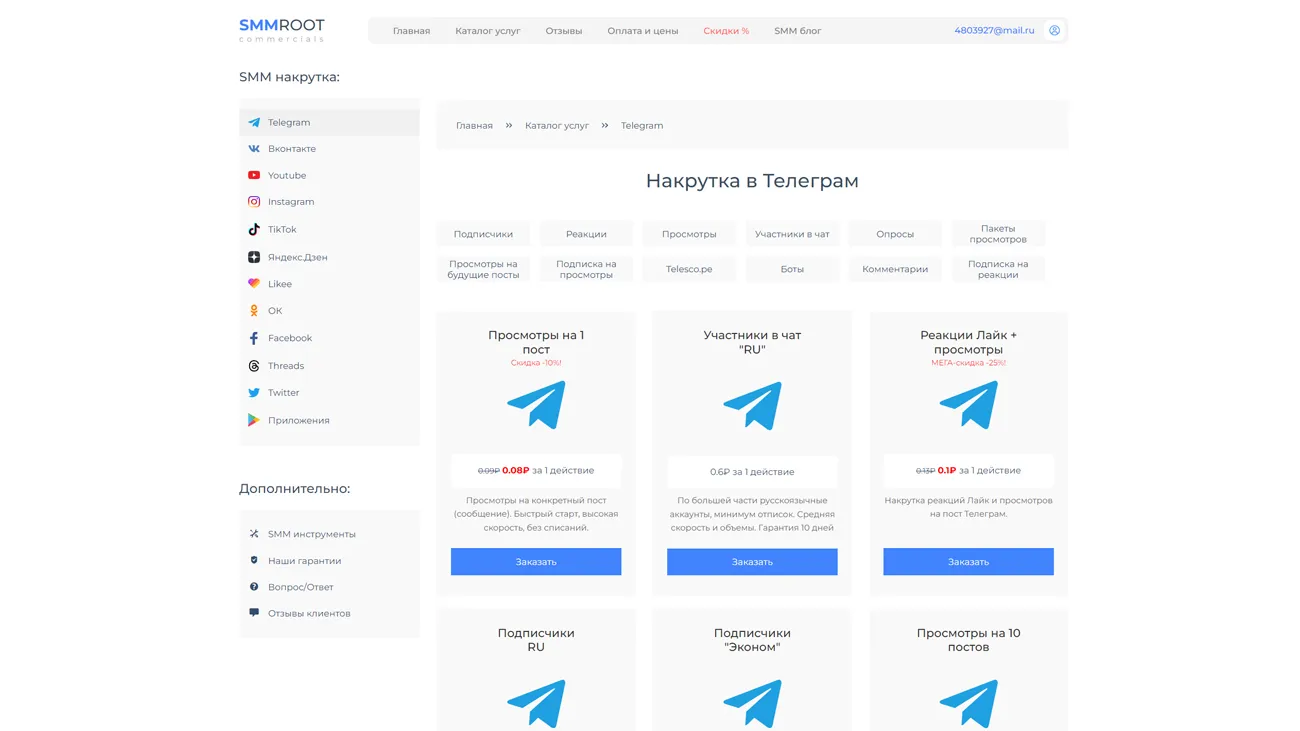Open user profile icon in header
This screenshot has width=1300, height=731.
click(x=1054, y=31)
